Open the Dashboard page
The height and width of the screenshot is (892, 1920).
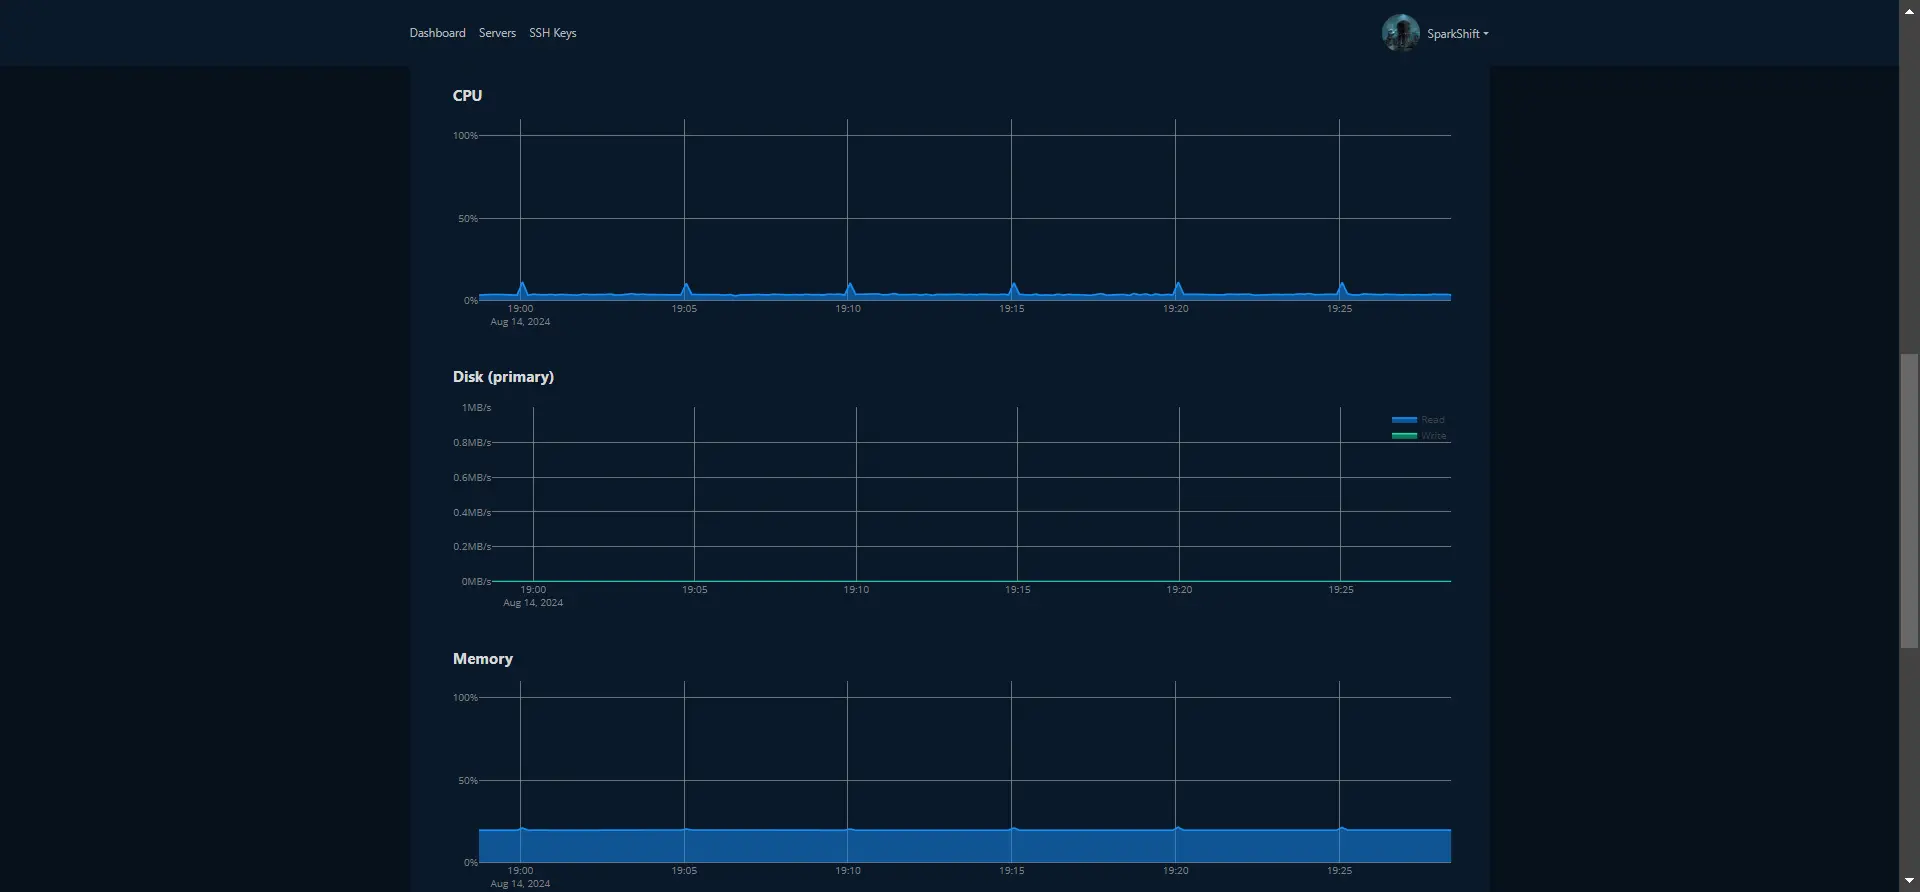(437, 33)
